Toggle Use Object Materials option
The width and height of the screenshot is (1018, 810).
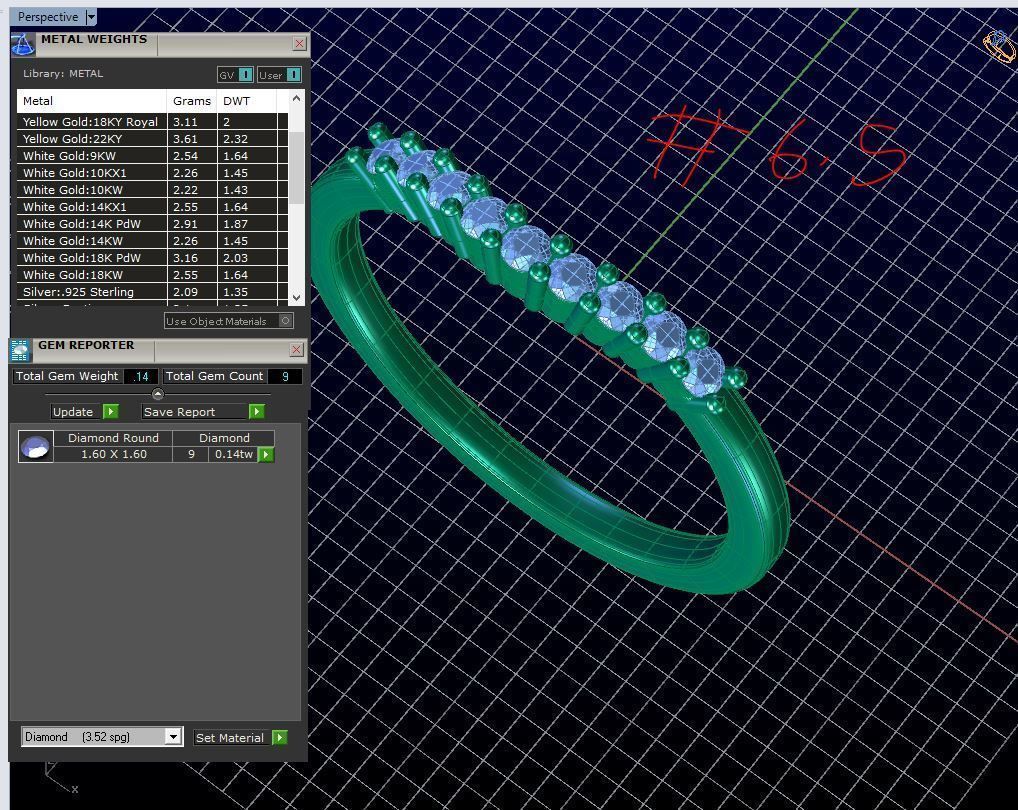(229, 321)
